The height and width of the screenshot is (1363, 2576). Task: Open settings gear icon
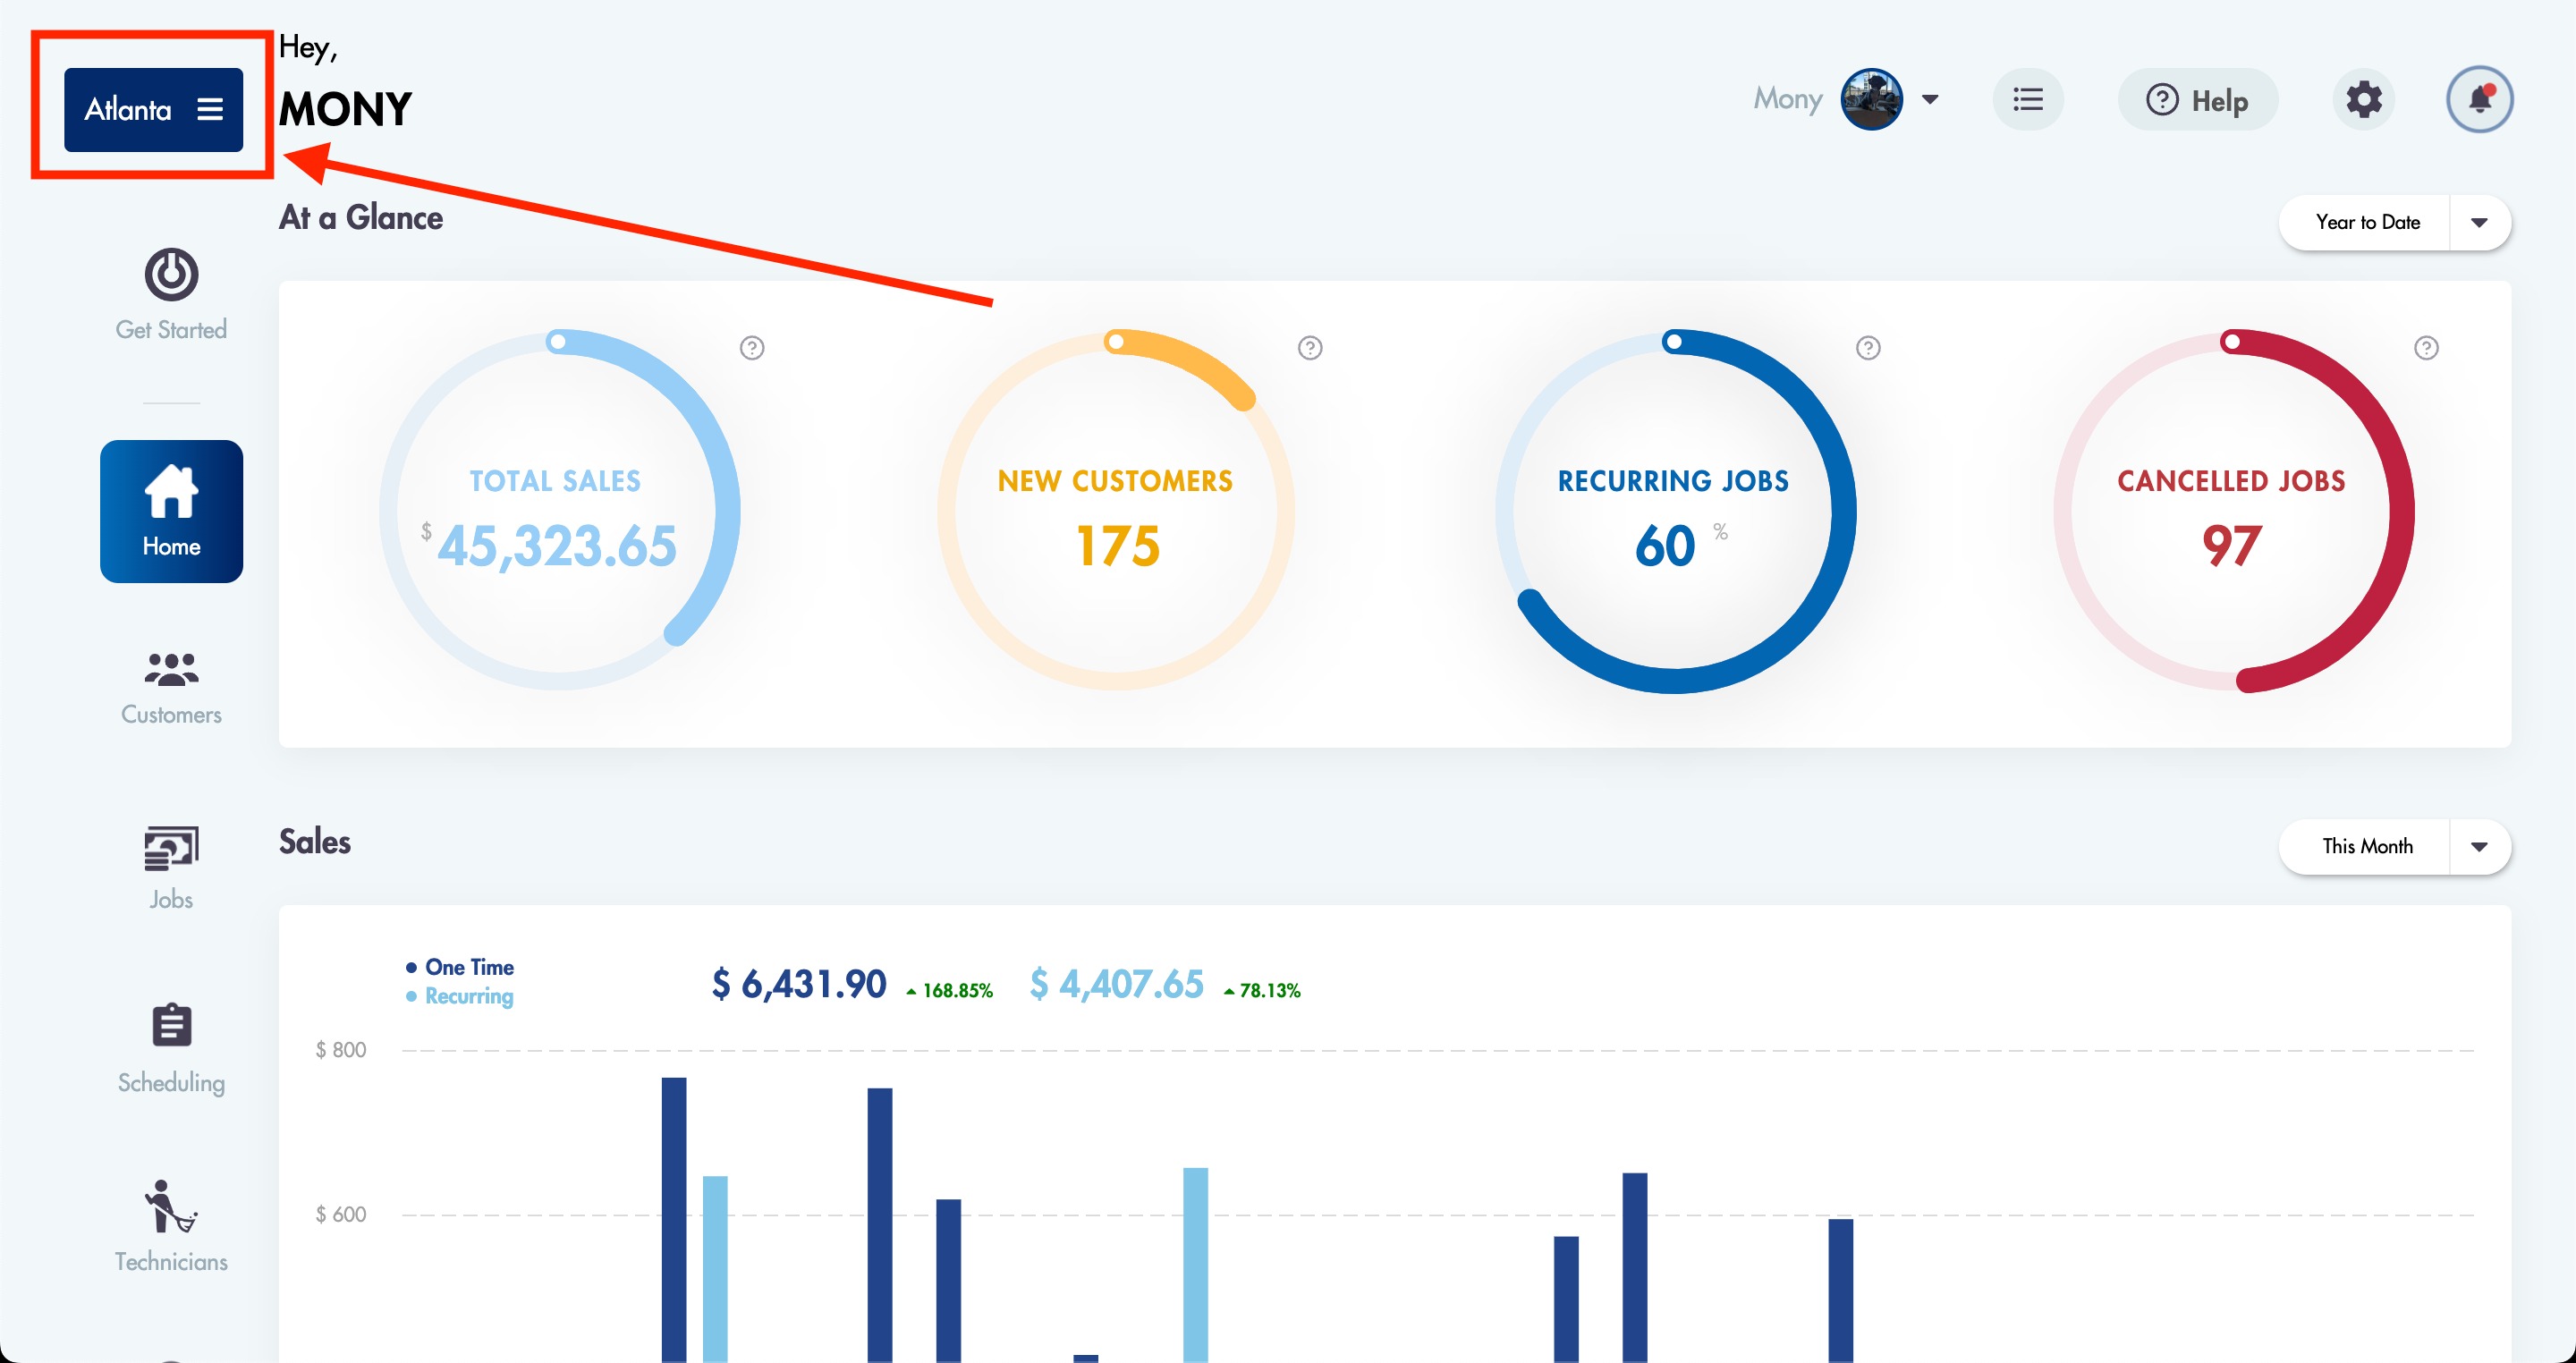click(x=2364, y=99)
